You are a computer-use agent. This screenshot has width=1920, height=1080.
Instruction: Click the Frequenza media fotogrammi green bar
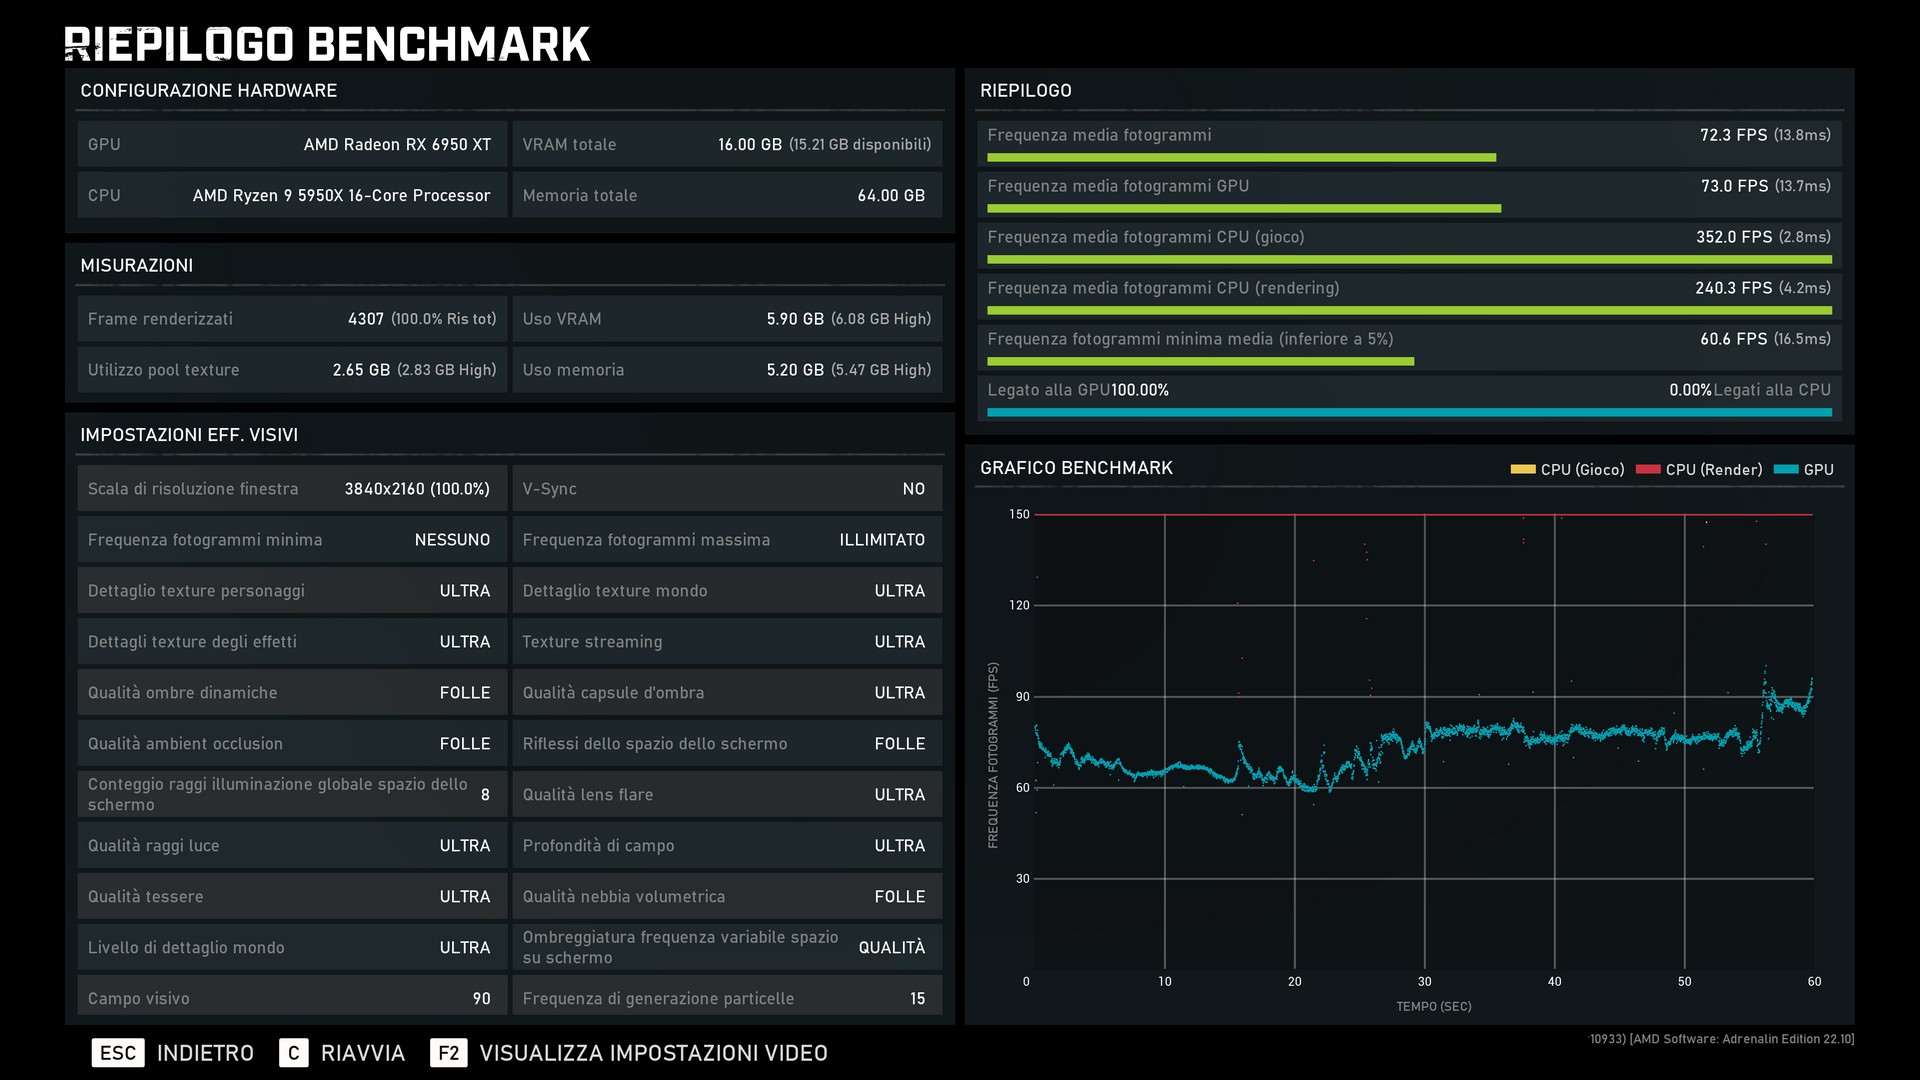[1241, 158]
